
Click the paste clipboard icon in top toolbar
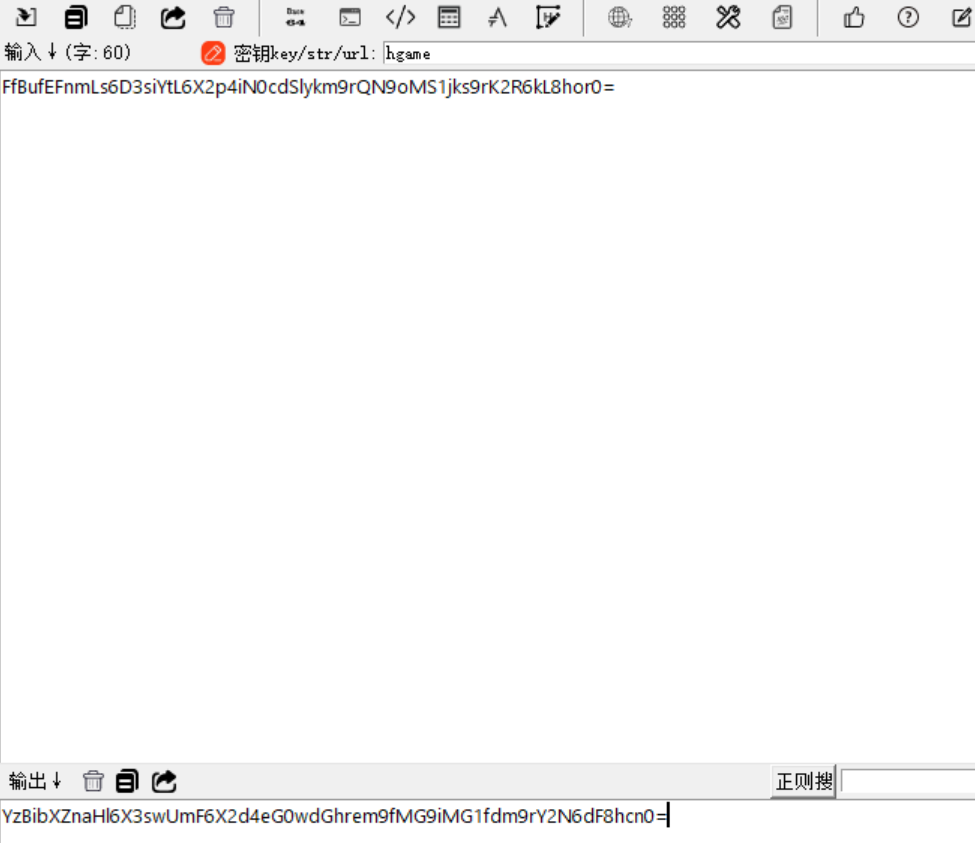pyautogui.click(x=125, y=17)
